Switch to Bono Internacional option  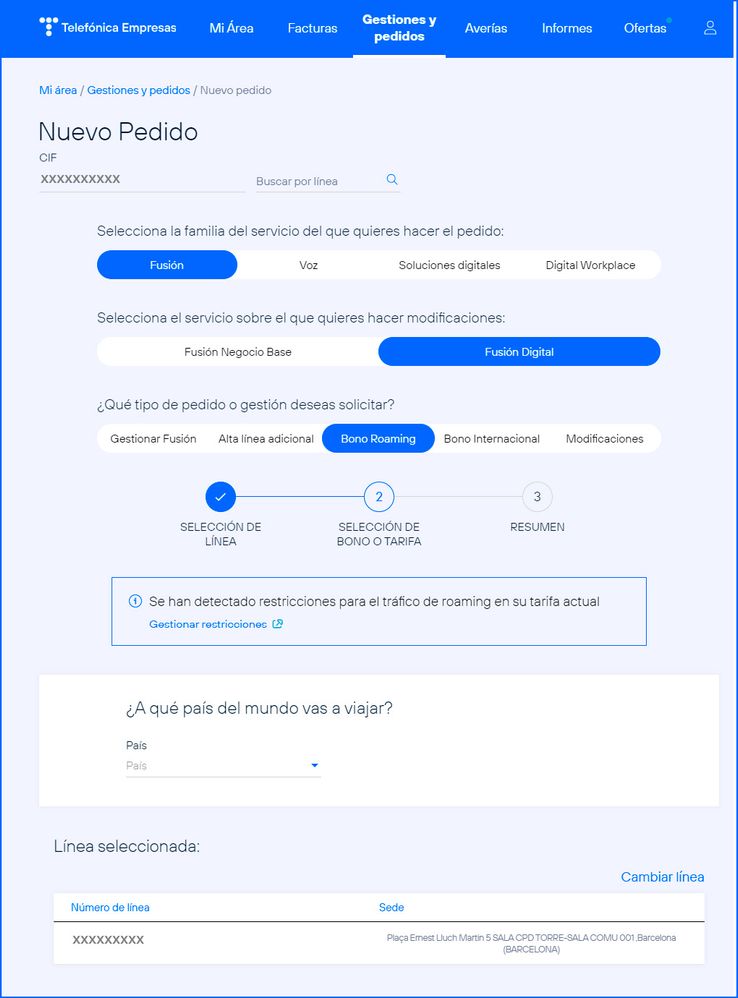(x=491, y=439)
